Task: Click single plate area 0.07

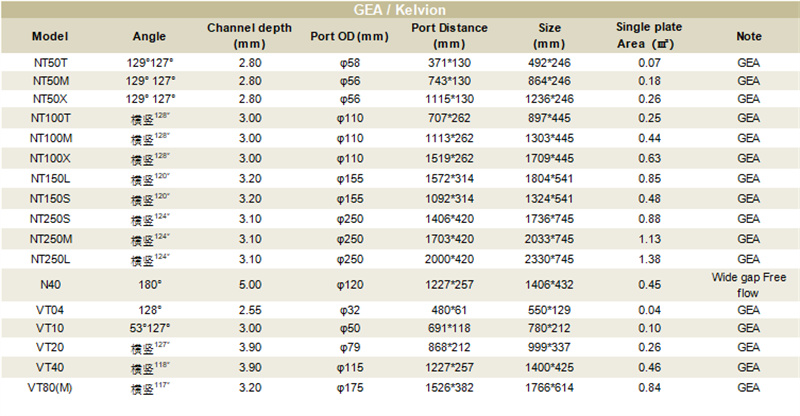Action: (649, 63)
